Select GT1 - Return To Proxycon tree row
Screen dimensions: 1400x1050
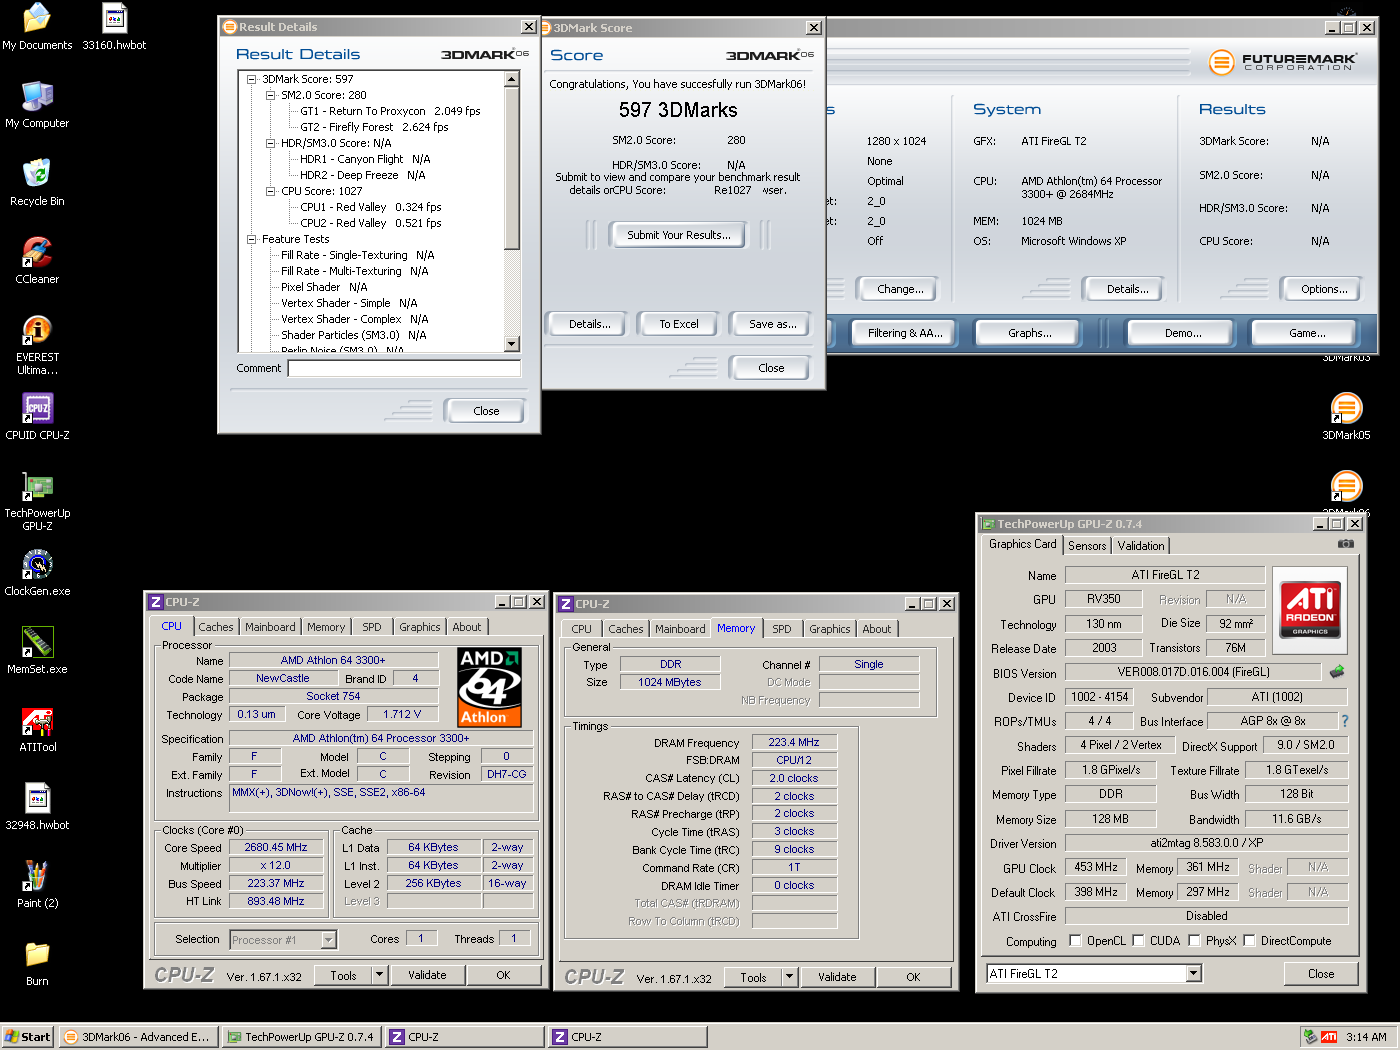point(390,111)
